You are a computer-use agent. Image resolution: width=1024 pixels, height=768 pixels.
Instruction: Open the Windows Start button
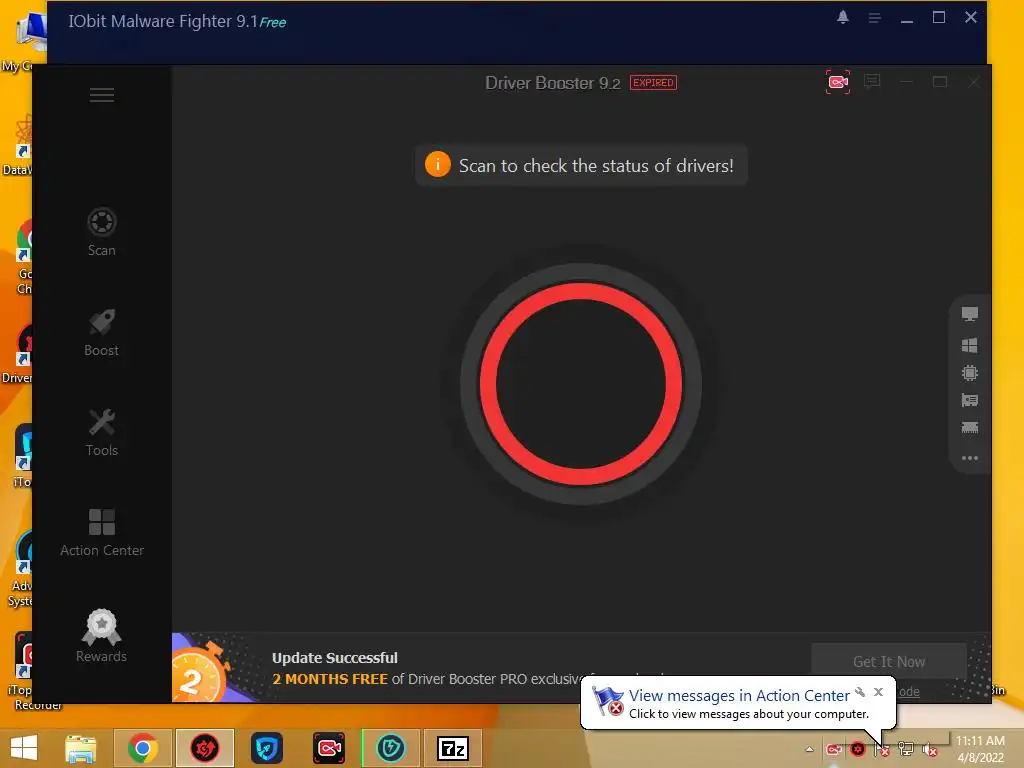coord(24,748)
